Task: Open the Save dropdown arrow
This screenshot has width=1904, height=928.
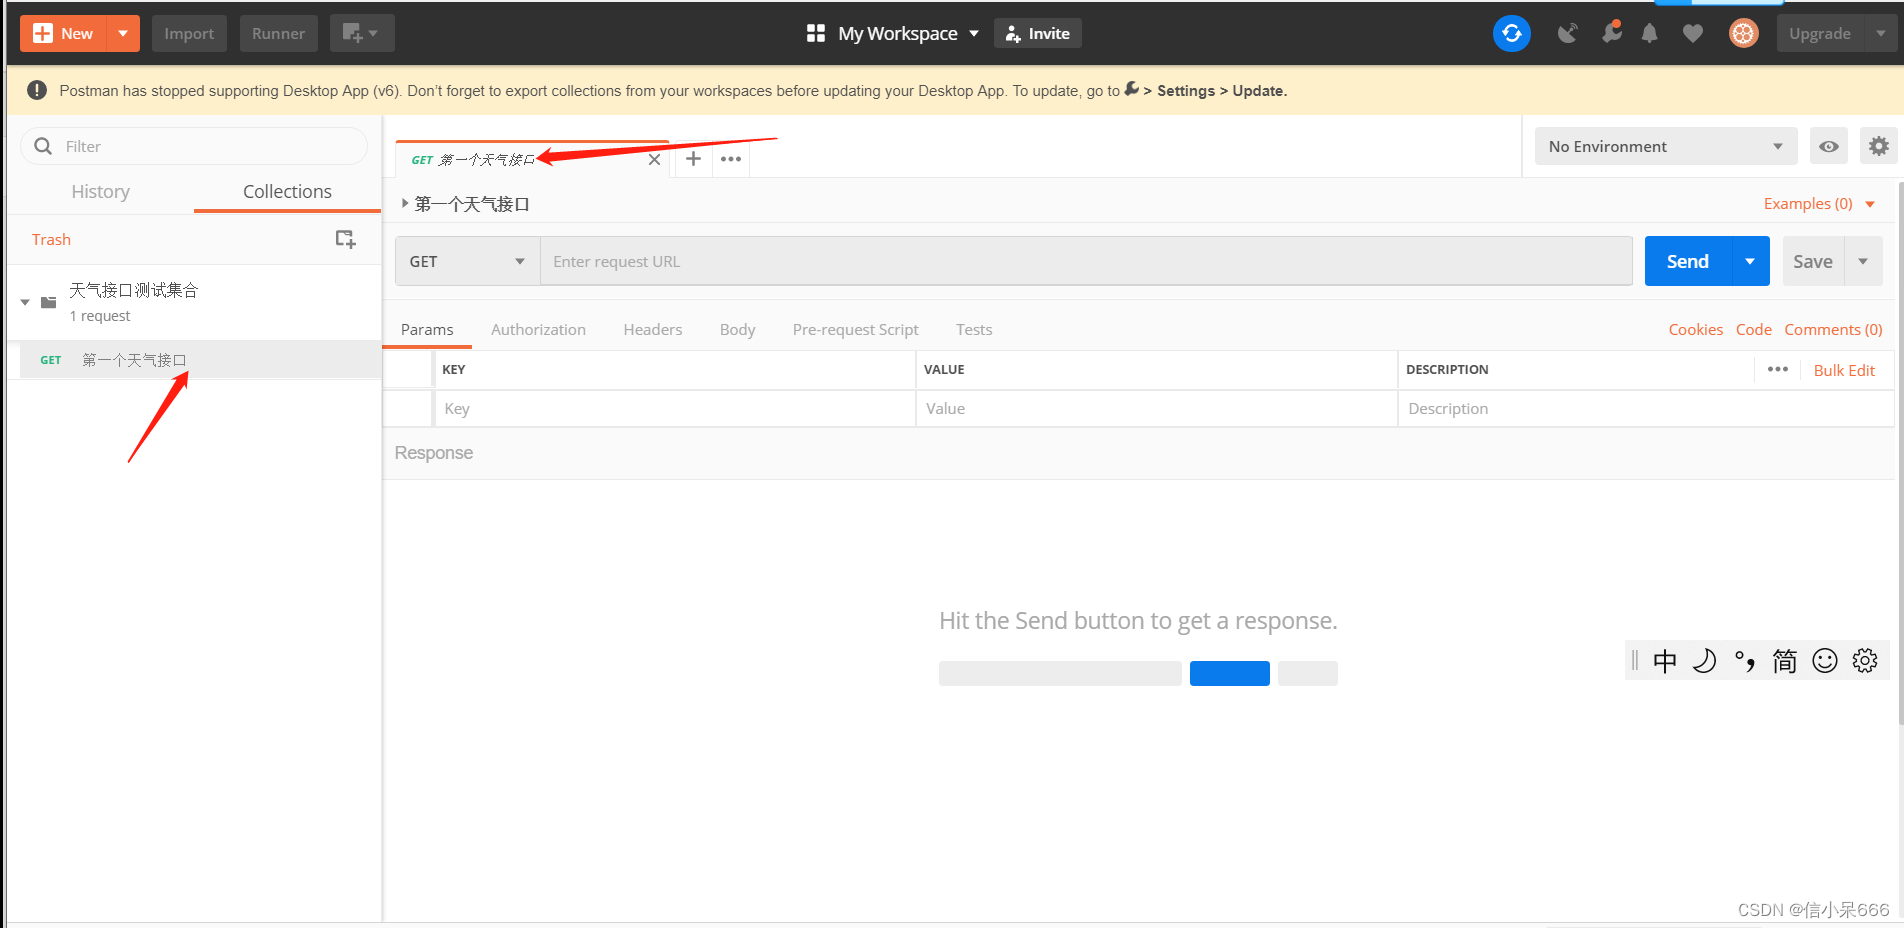Action: [1863, 261]
